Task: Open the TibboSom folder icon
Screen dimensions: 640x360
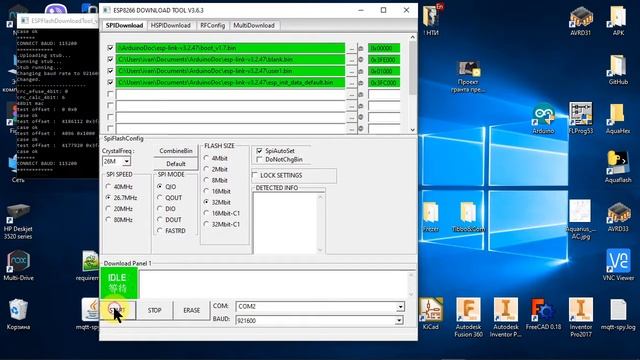Action: [x=468, y=216]
